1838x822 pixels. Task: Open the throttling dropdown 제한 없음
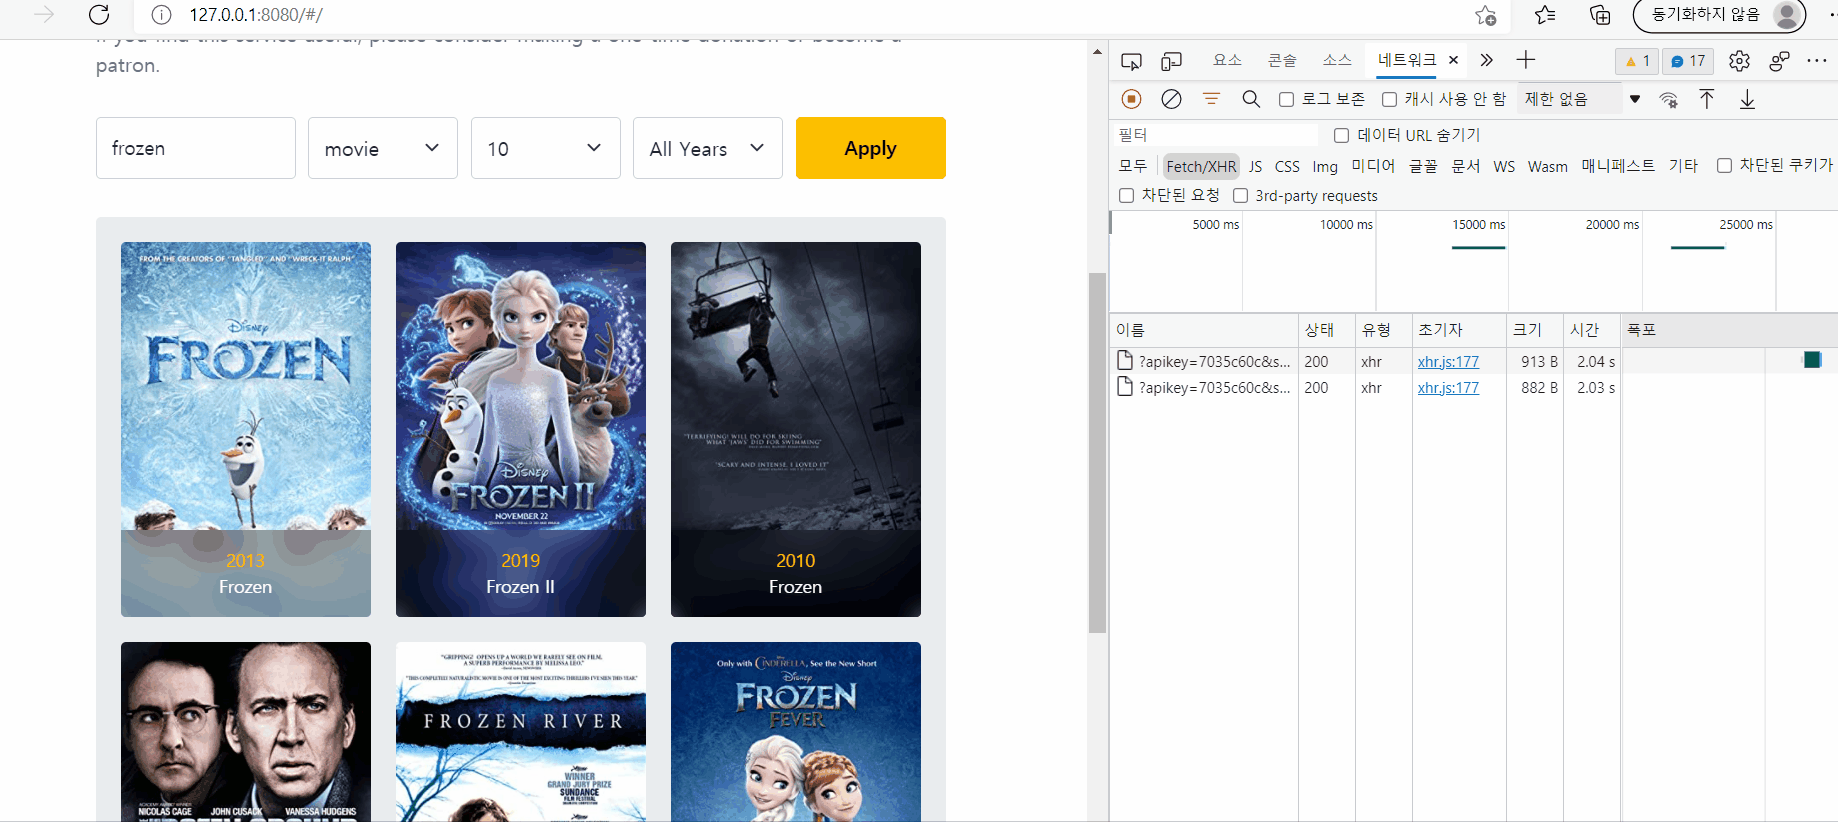(x=1582, y=99)
